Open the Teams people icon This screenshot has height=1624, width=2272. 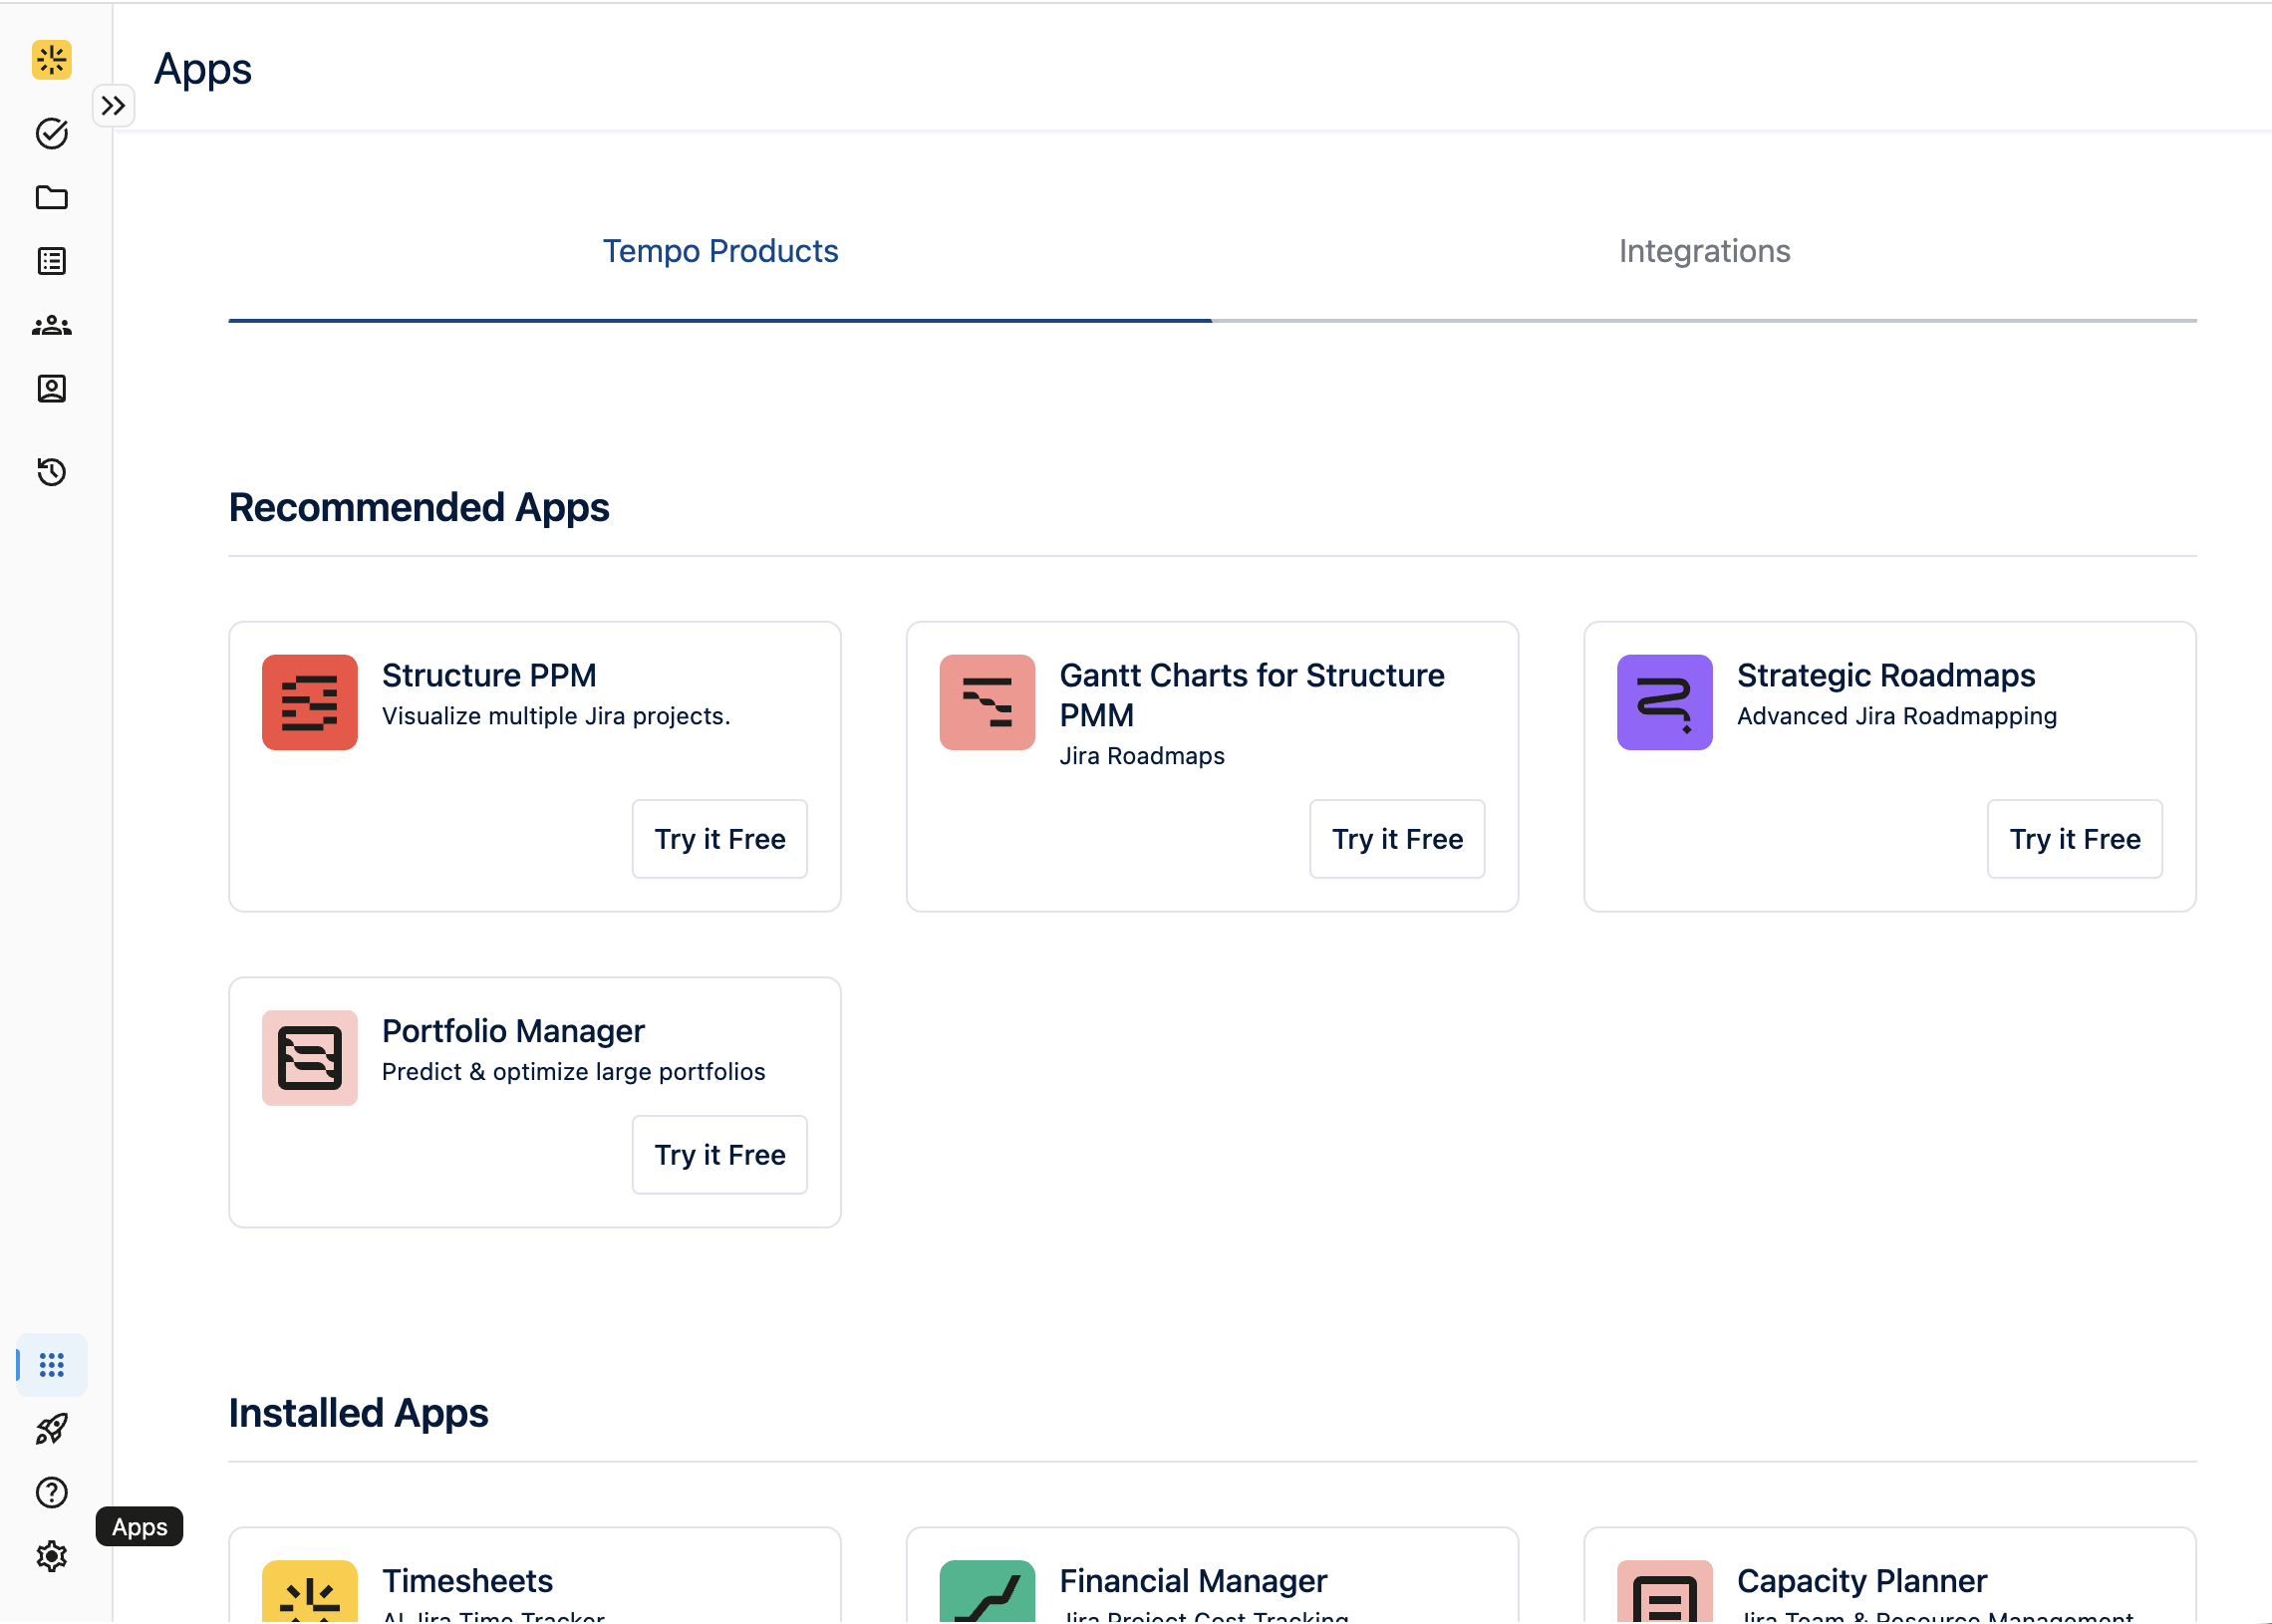point(51,324)
